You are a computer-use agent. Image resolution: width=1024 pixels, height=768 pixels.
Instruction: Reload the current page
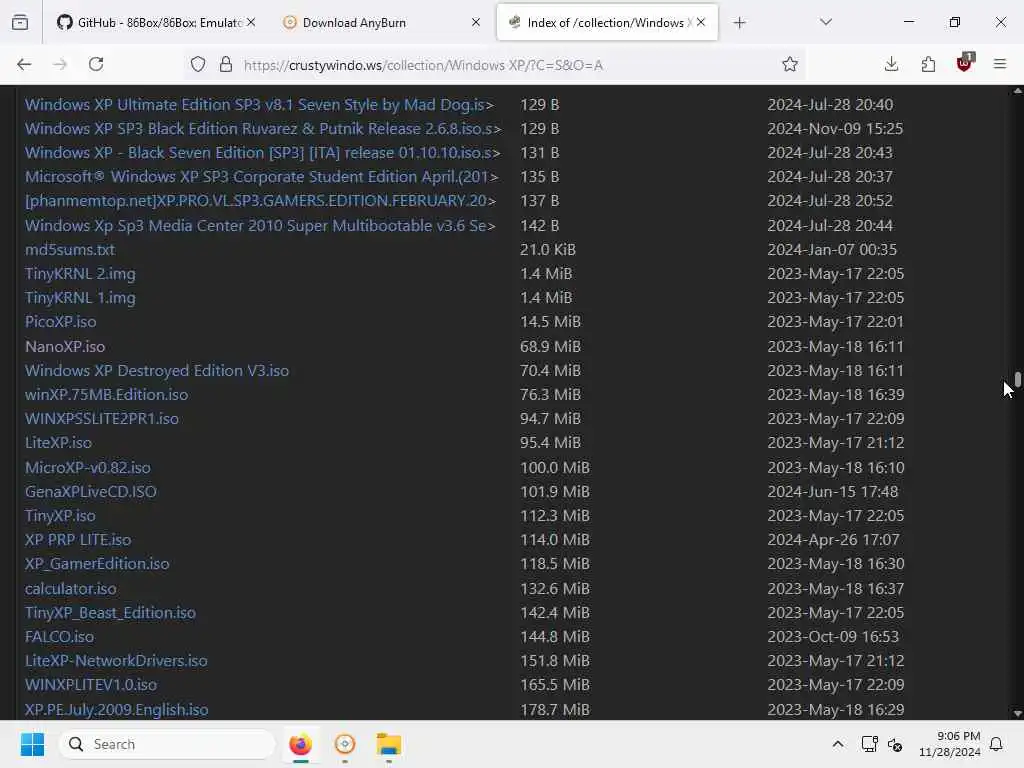[96, 64]
